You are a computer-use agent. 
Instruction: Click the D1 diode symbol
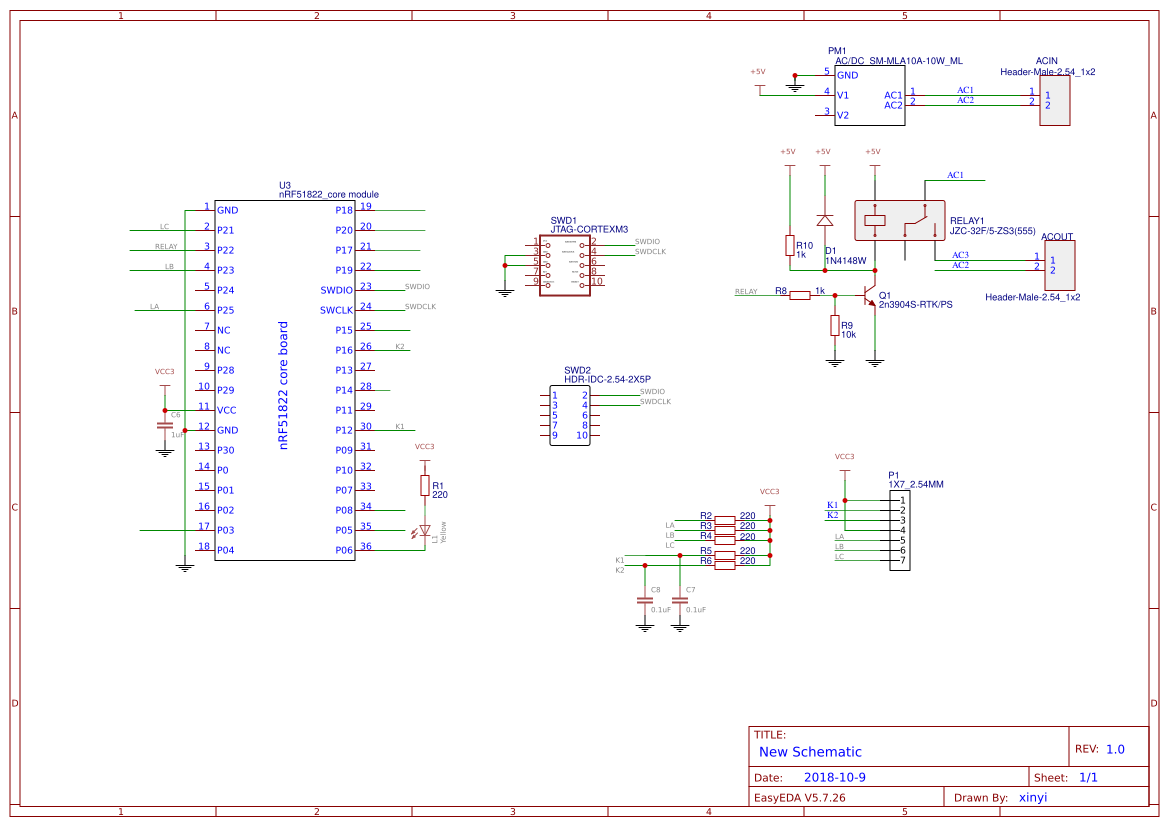pyautogui.click(x=825, y=221)
